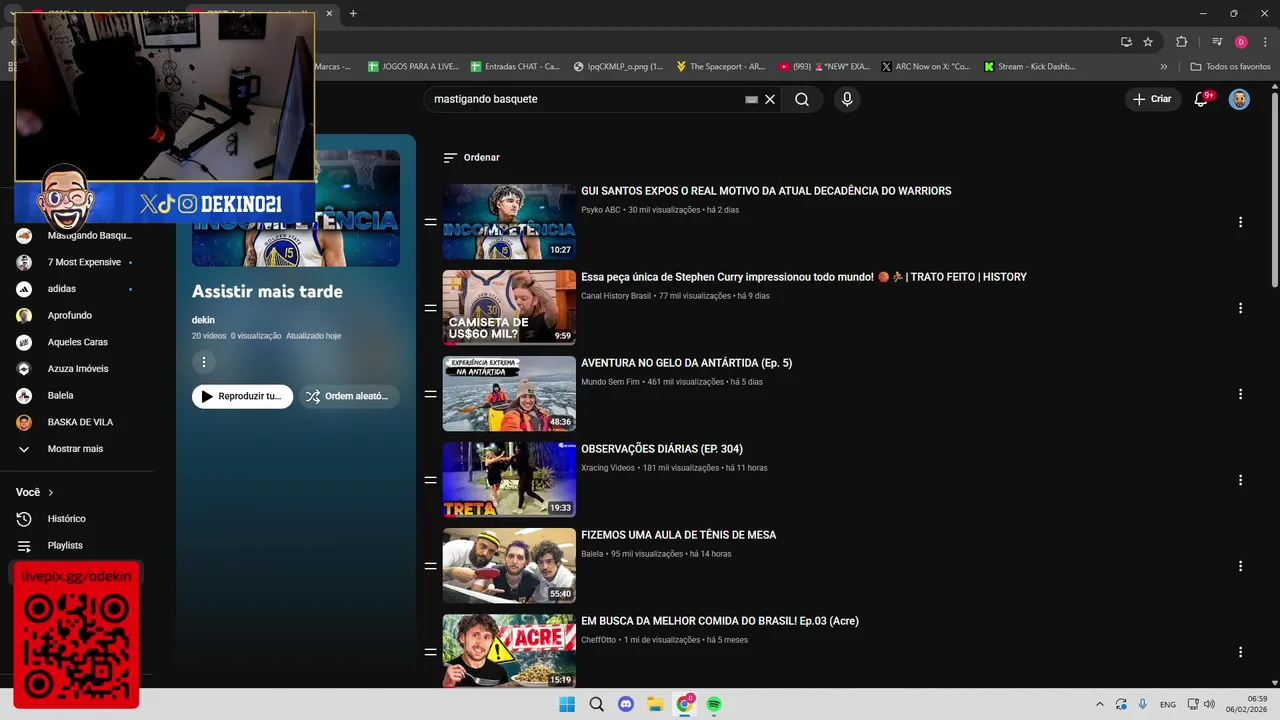The width and height of the screenshot is (1280, 720).
Task: Open the Entradas CHAT bookmark
Action: coord(516,66)
